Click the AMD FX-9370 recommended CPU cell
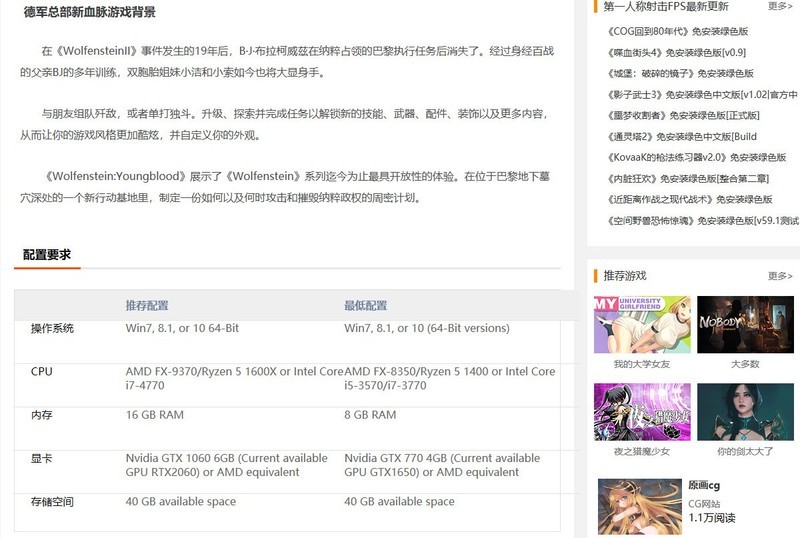Image resolution: width=800 pixels, height=538 pixels. 235,379
